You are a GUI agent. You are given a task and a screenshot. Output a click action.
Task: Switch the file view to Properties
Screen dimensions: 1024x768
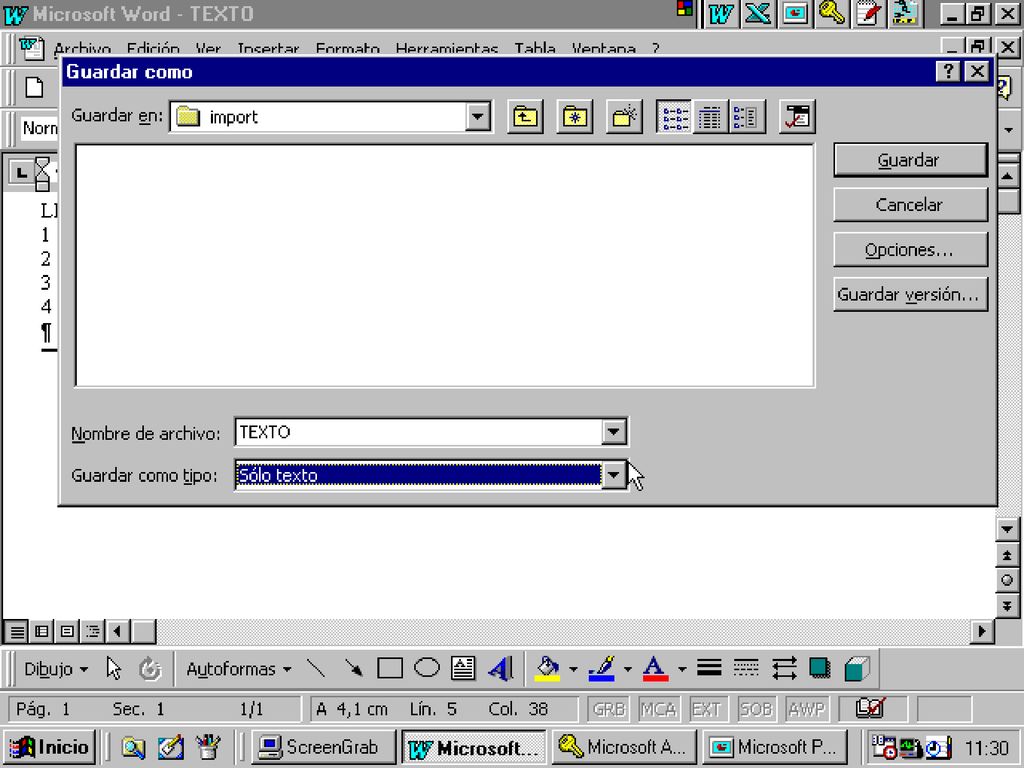pyautogui.click(x=746, y=117)
